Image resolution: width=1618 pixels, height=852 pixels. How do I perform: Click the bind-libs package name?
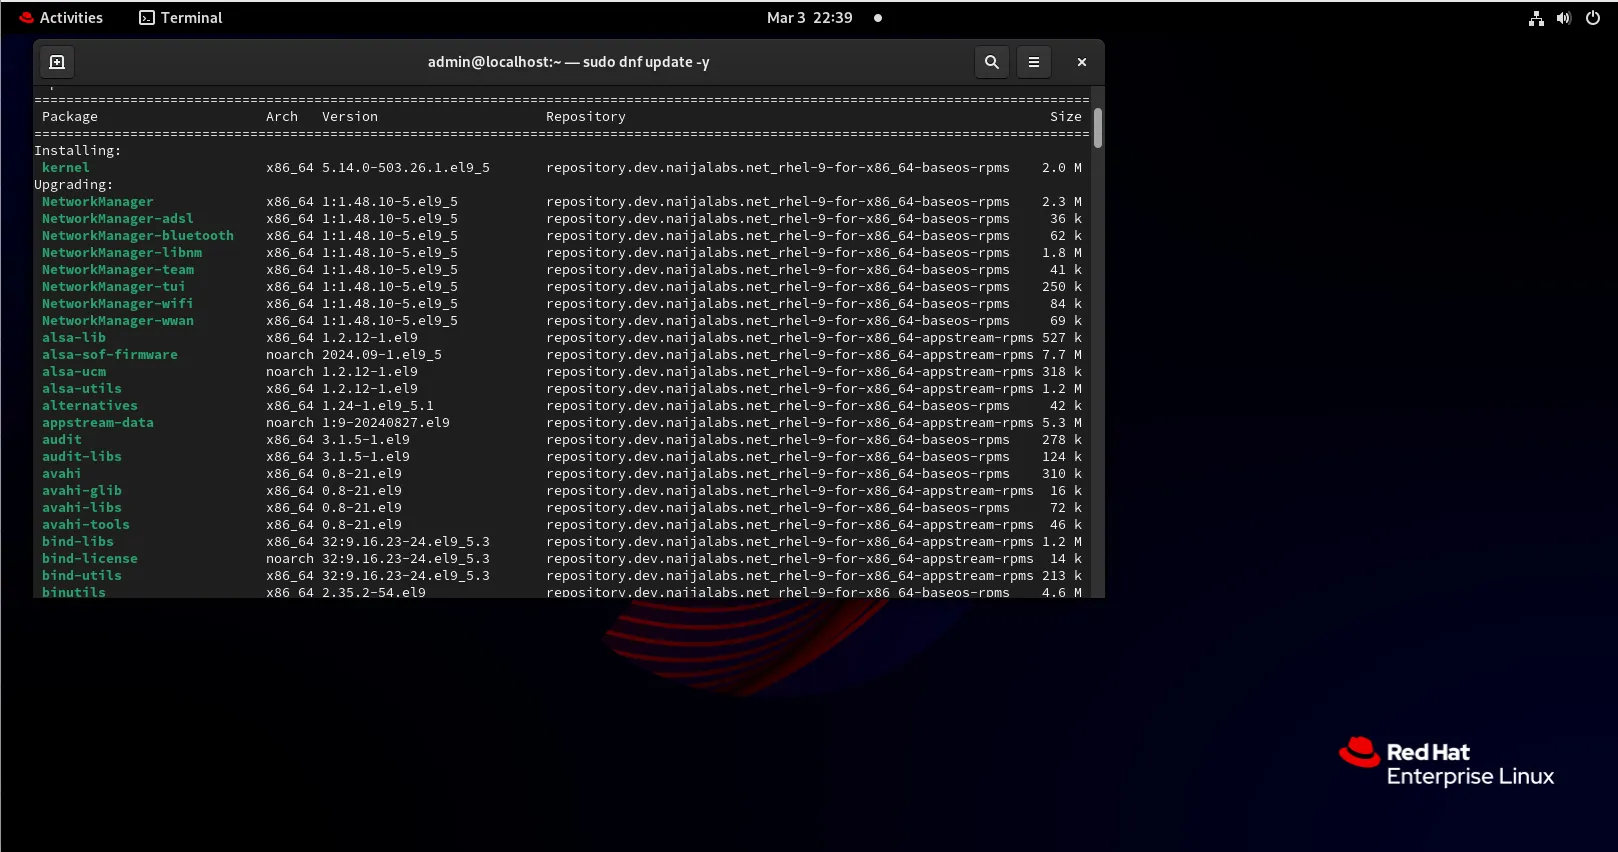[78, 542]
